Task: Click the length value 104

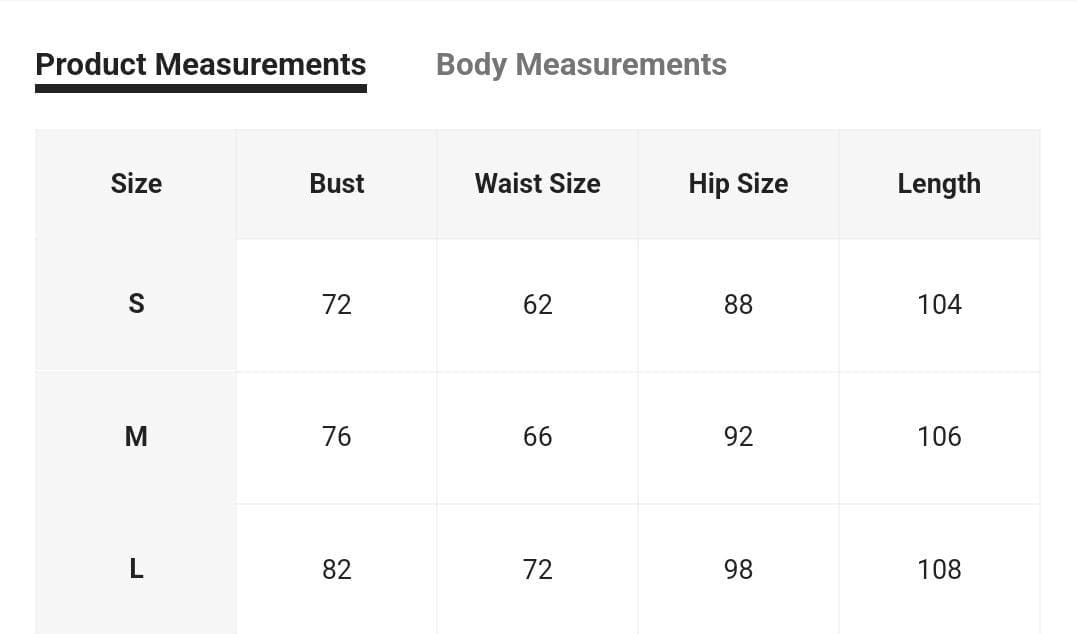Action: point(939,304)
